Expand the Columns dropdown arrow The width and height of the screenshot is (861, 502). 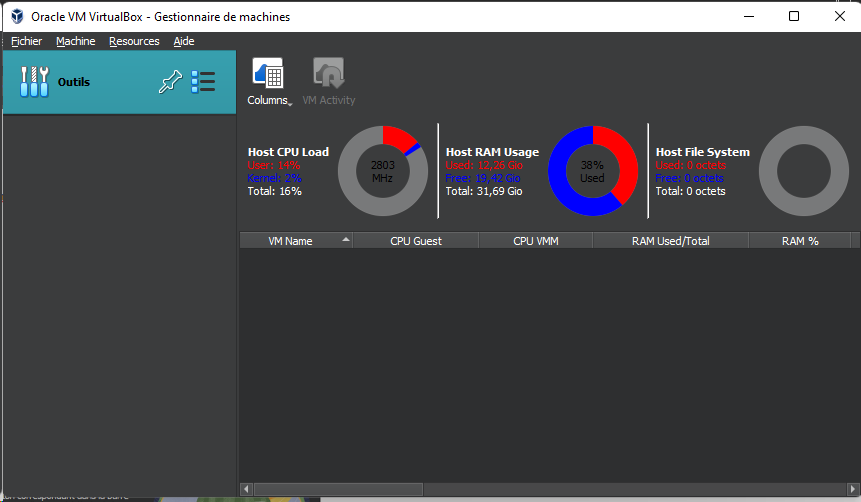pyautogui.click(x=290, y=104)
